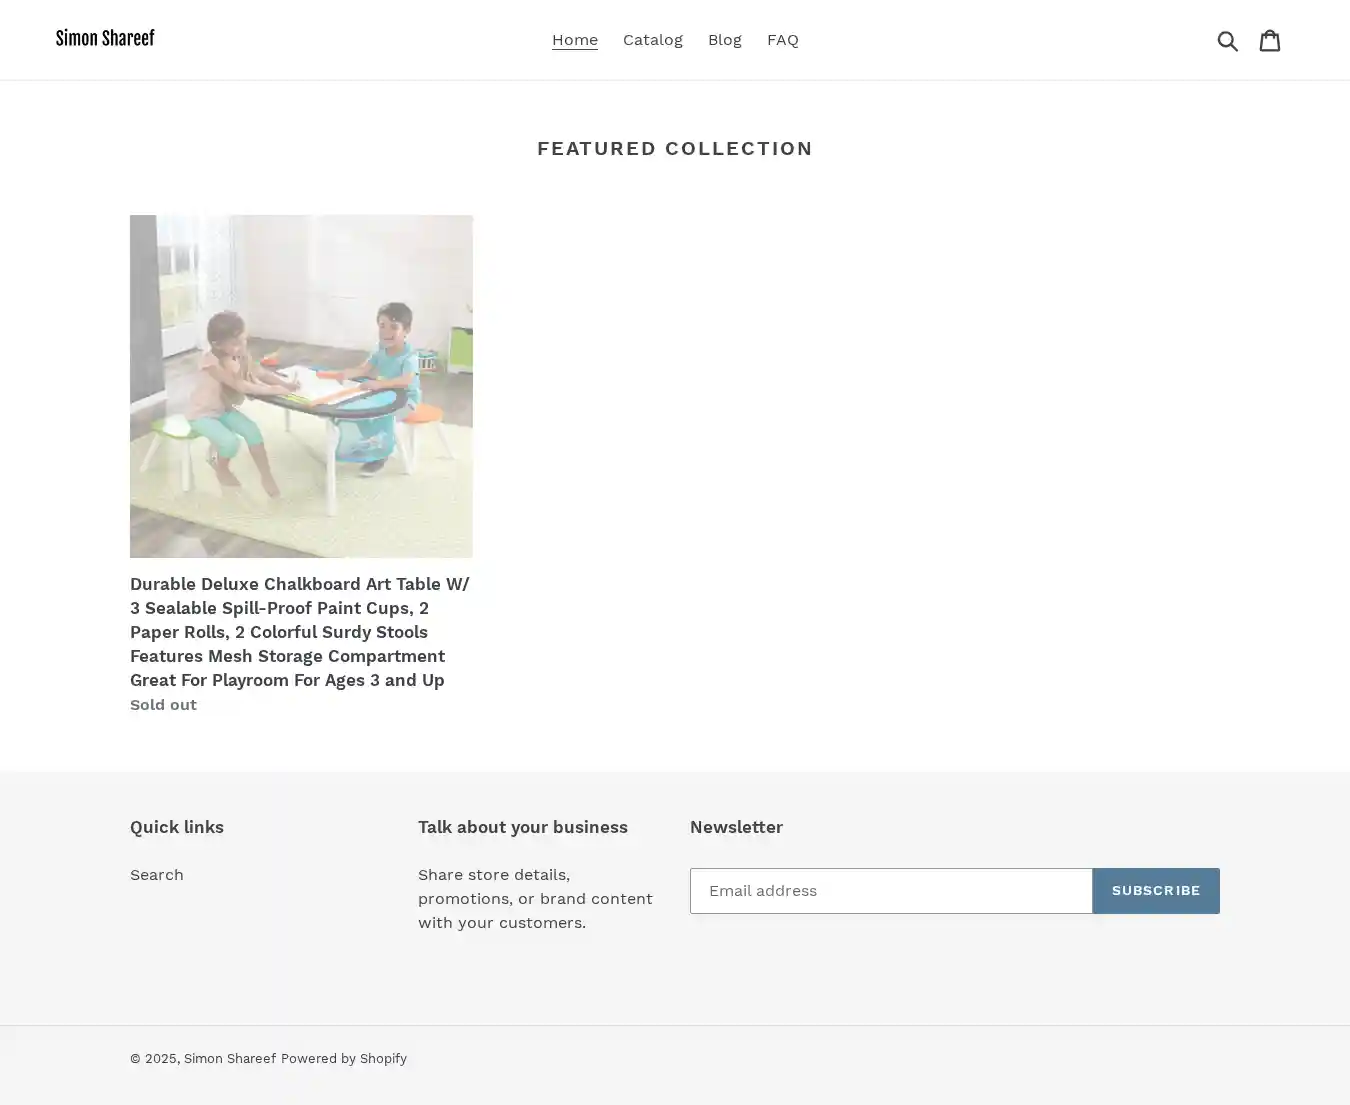Select the Featured Collection heading
The height and width of the screenshot is (1105, 1350).
pos(675,148)
